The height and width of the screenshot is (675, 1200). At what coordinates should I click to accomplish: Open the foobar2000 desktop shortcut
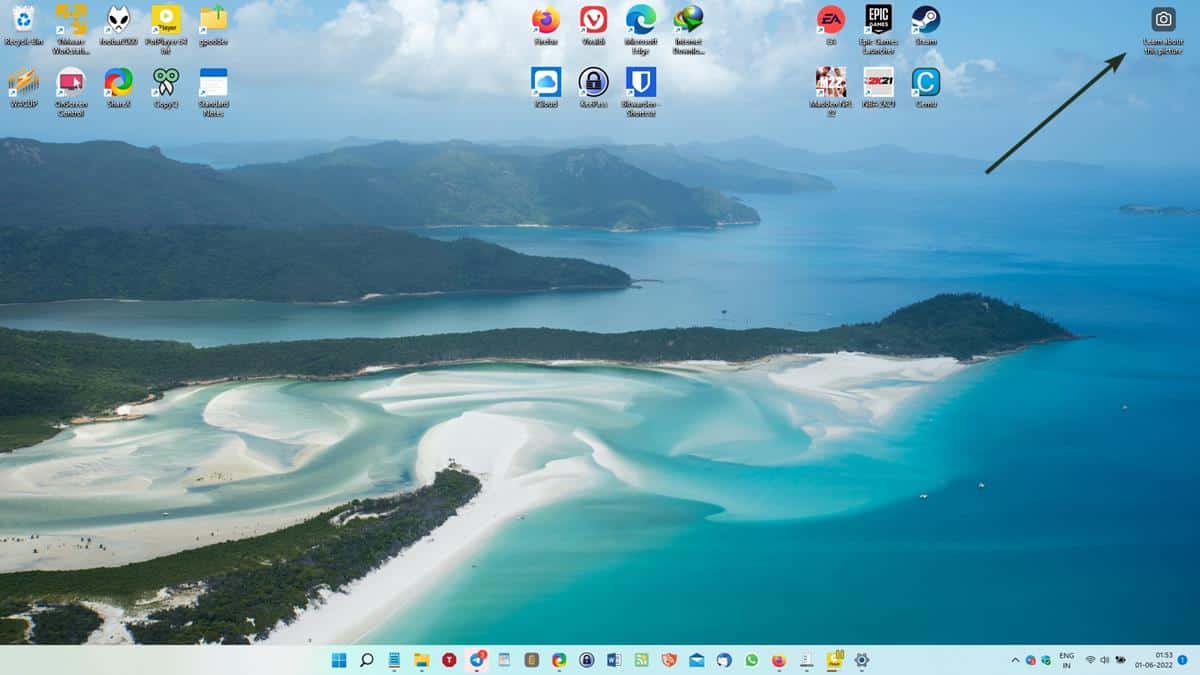pyautogui.click(x=118, y=27)
